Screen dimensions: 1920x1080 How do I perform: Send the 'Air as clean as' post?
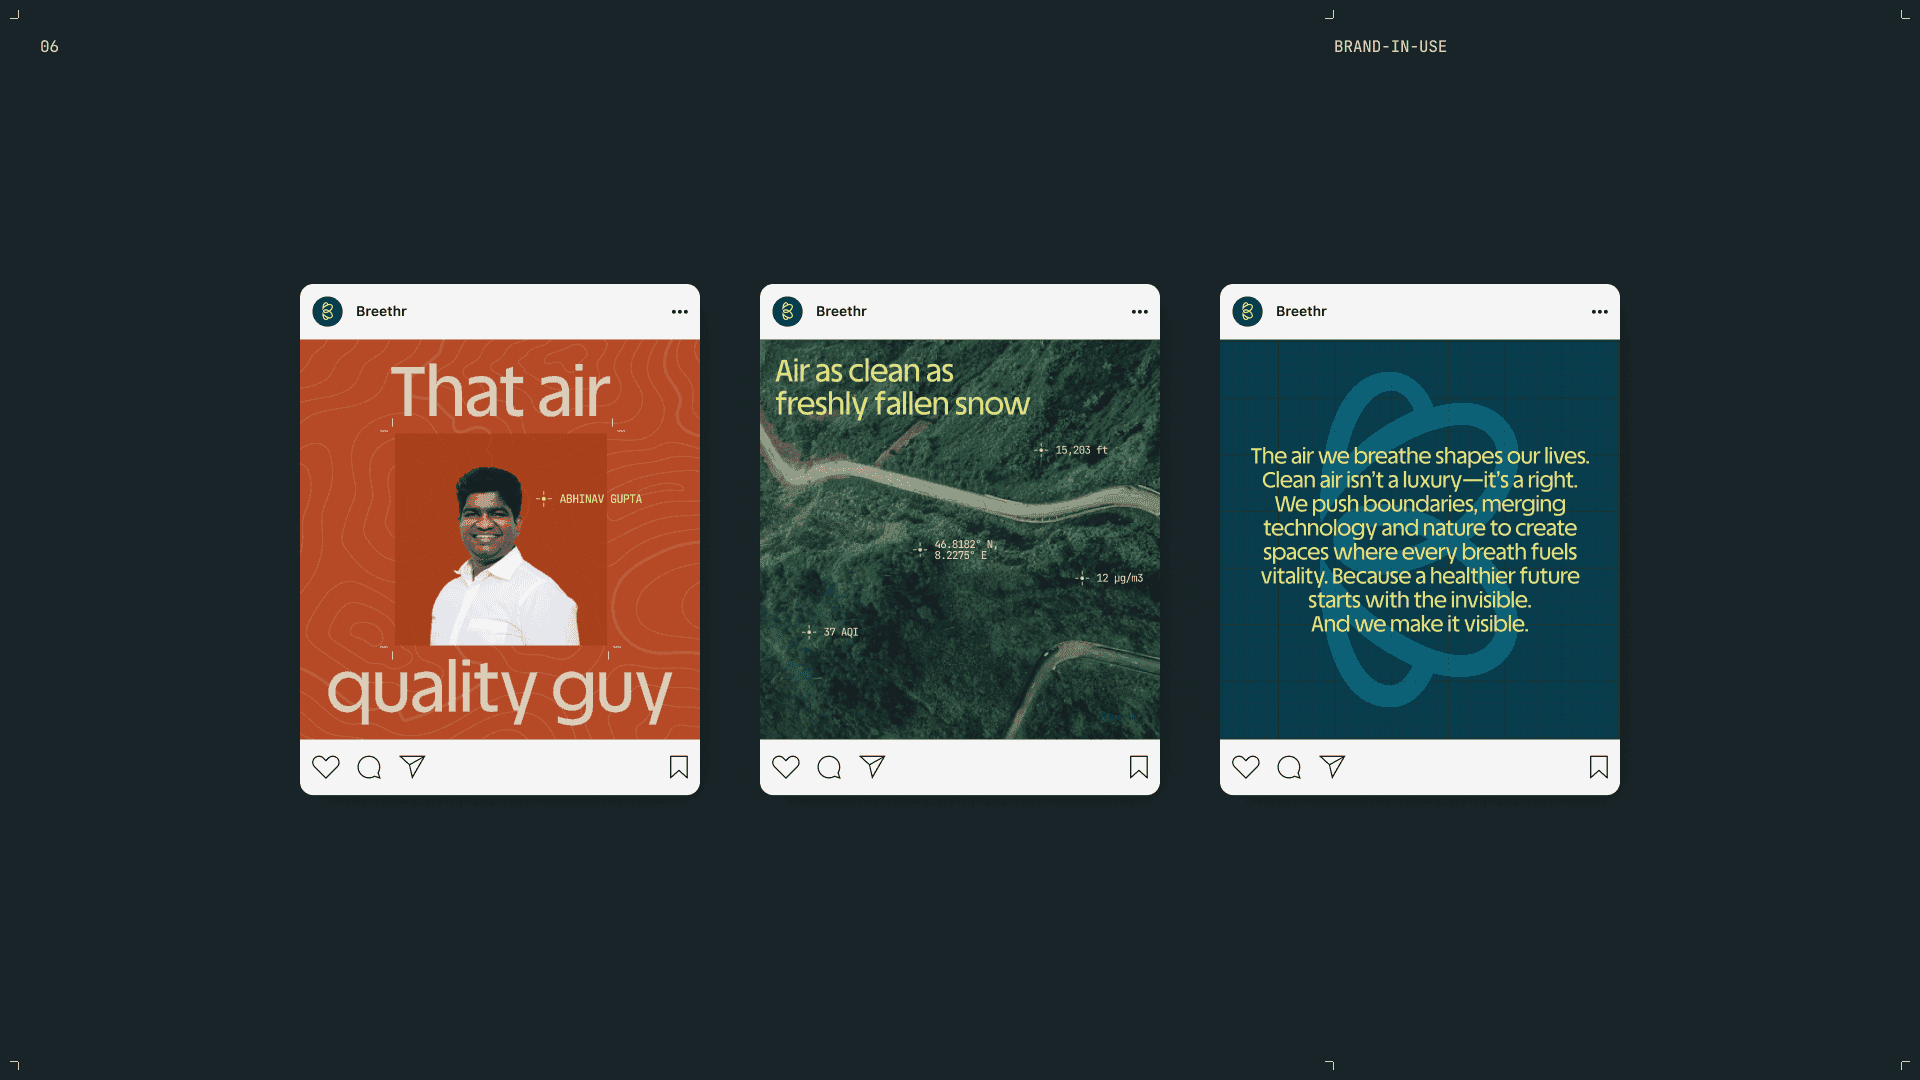(872, 767)
